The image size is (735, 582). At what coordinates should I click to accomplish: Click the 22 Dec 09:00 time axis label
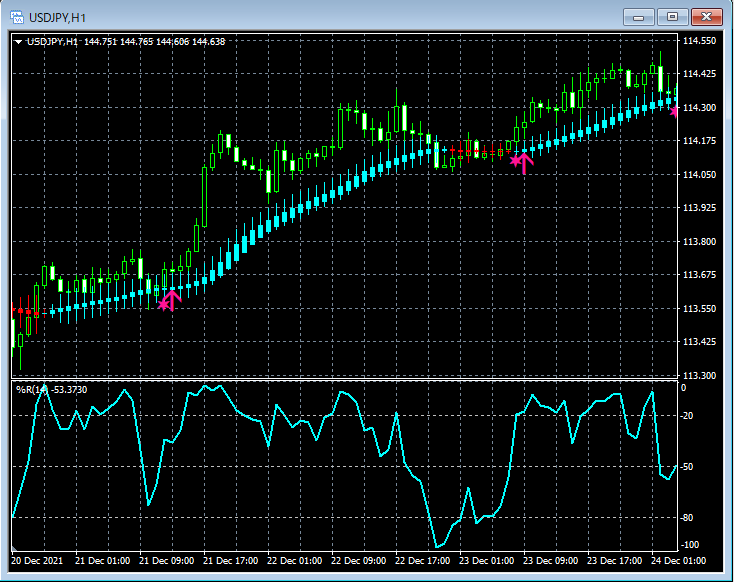358,561
